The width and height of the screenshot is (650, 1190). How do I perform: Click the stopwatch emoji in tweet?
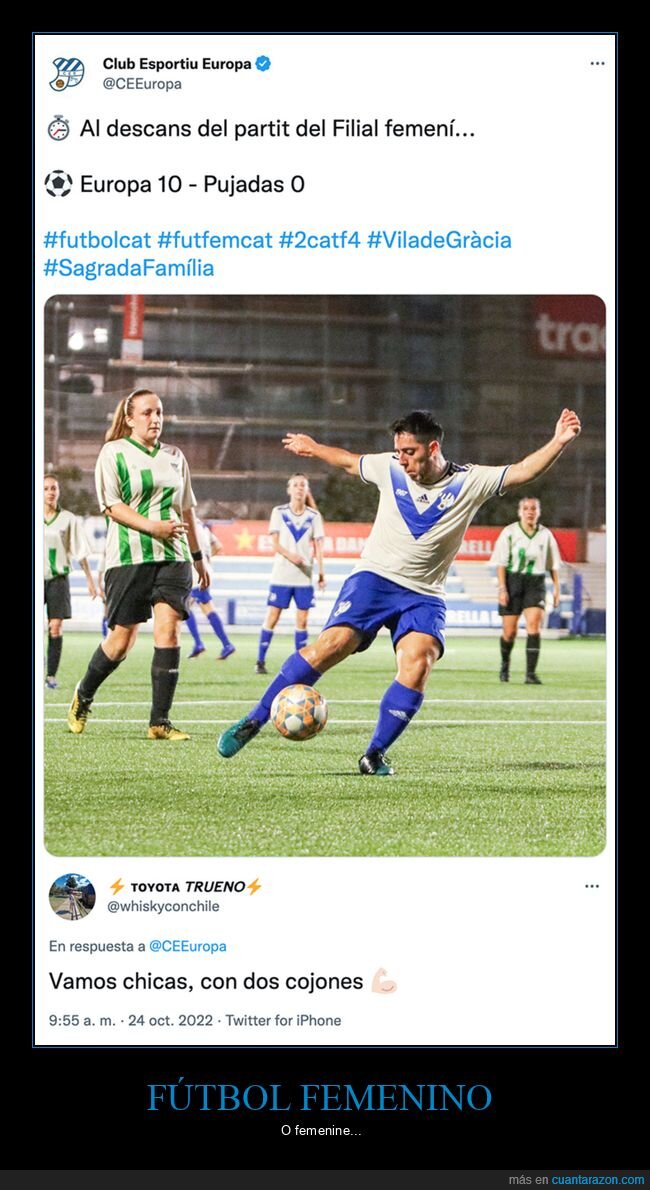[58, 129]
